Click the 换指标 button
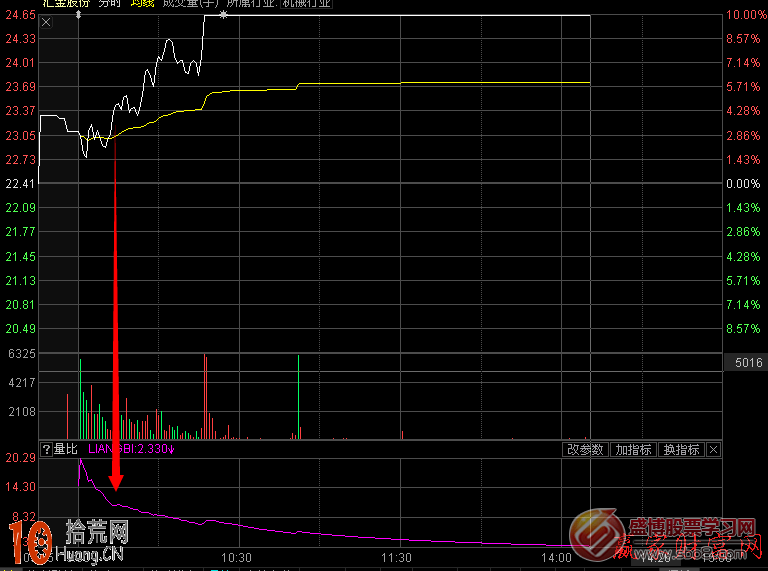Screen dimensions: 768x571 (681, 450)
